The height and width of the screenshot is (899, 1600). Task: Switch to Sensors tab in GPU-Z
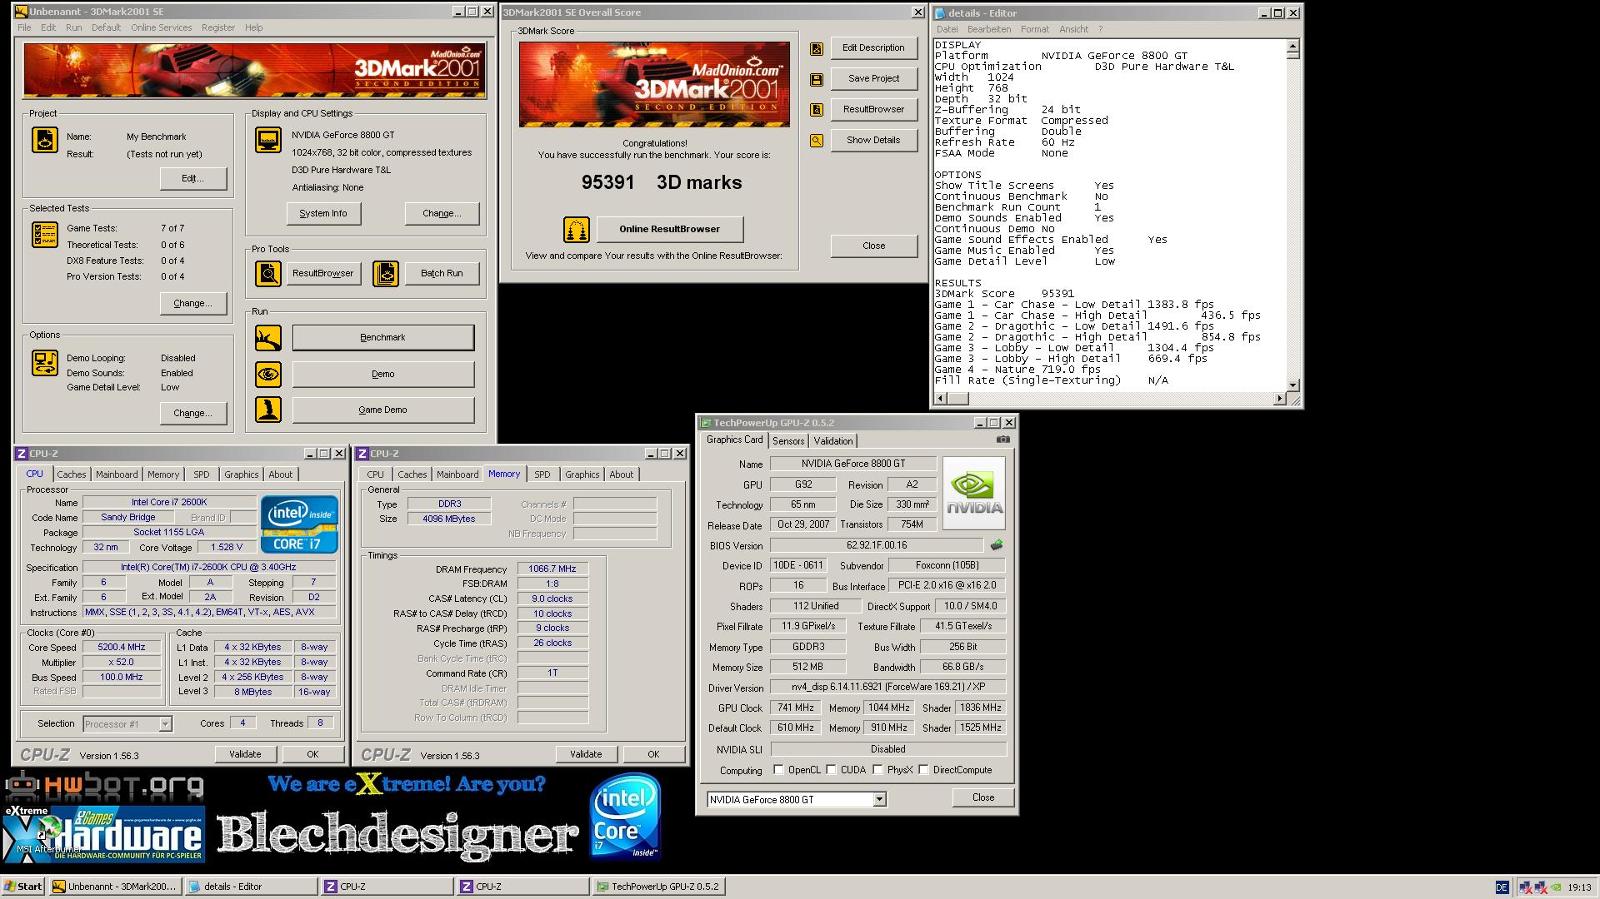tap(788, 441)
